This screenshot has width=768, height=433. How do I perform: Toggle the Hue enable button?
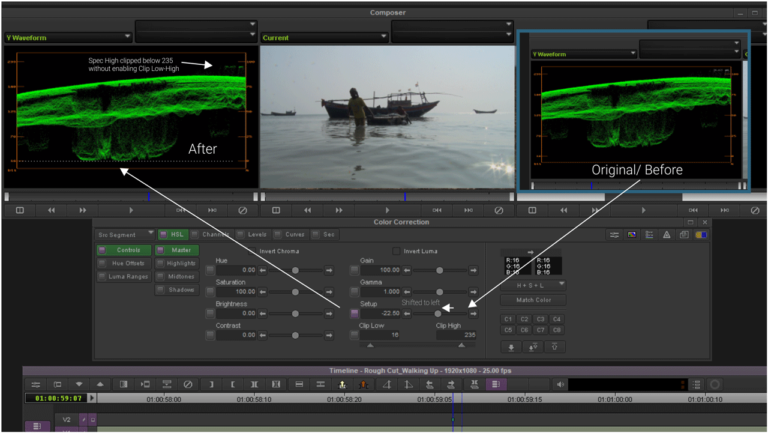click(x=210, y=270)
